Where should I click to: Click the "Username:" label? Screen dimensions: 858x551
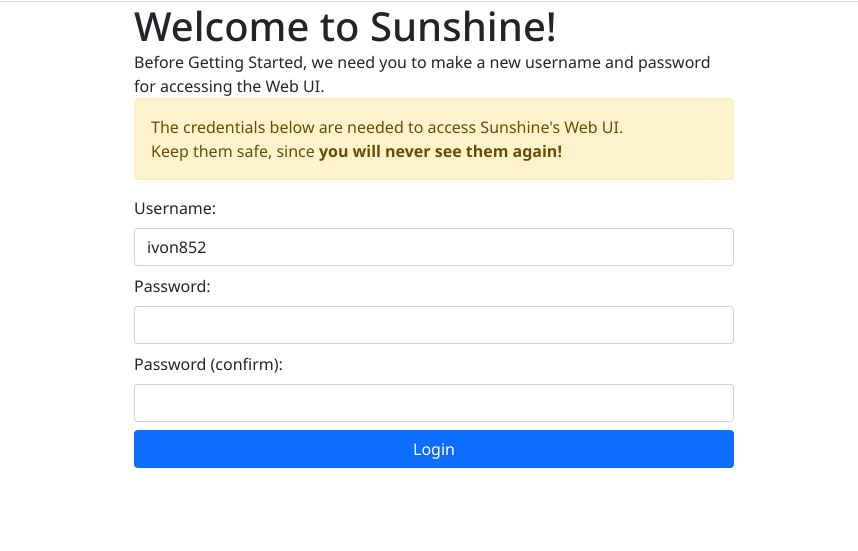175,208
